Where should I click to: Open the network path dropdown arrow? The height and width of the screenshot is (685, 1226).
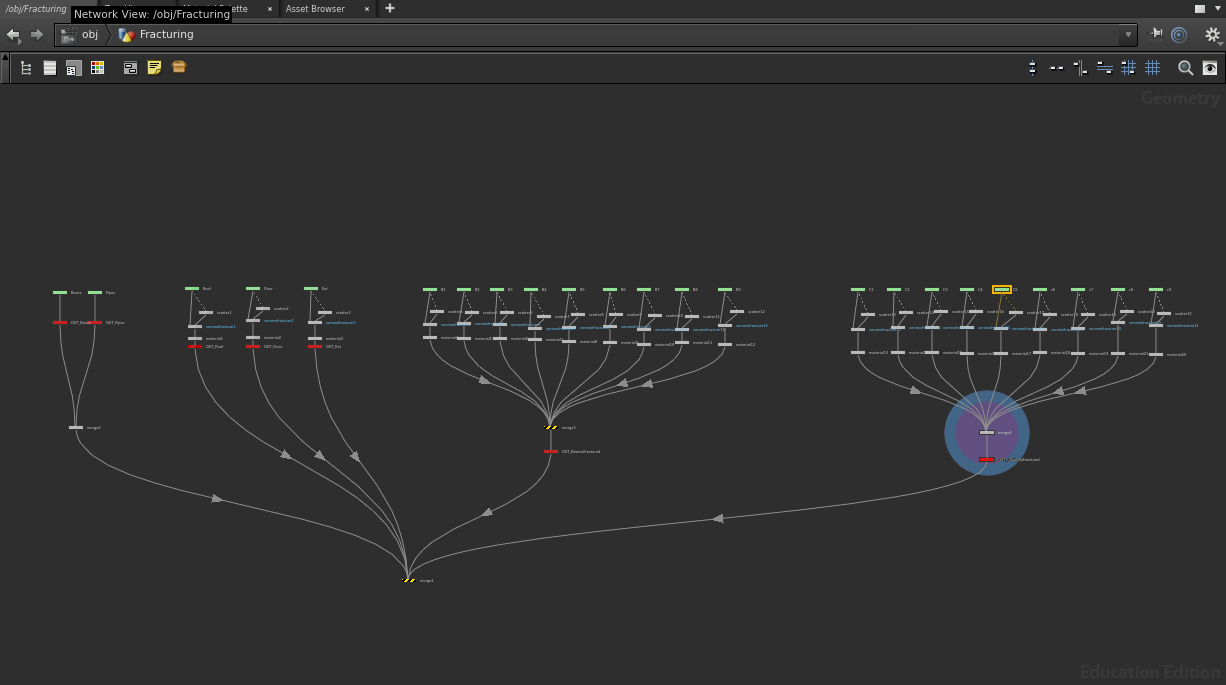click(x=1129, y=34)
